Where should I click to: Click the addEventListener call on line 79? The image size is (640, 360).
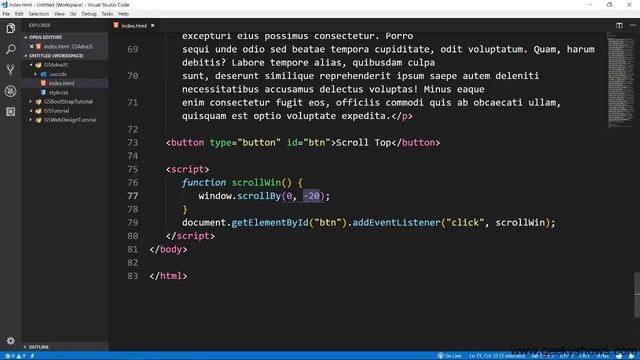396,222
